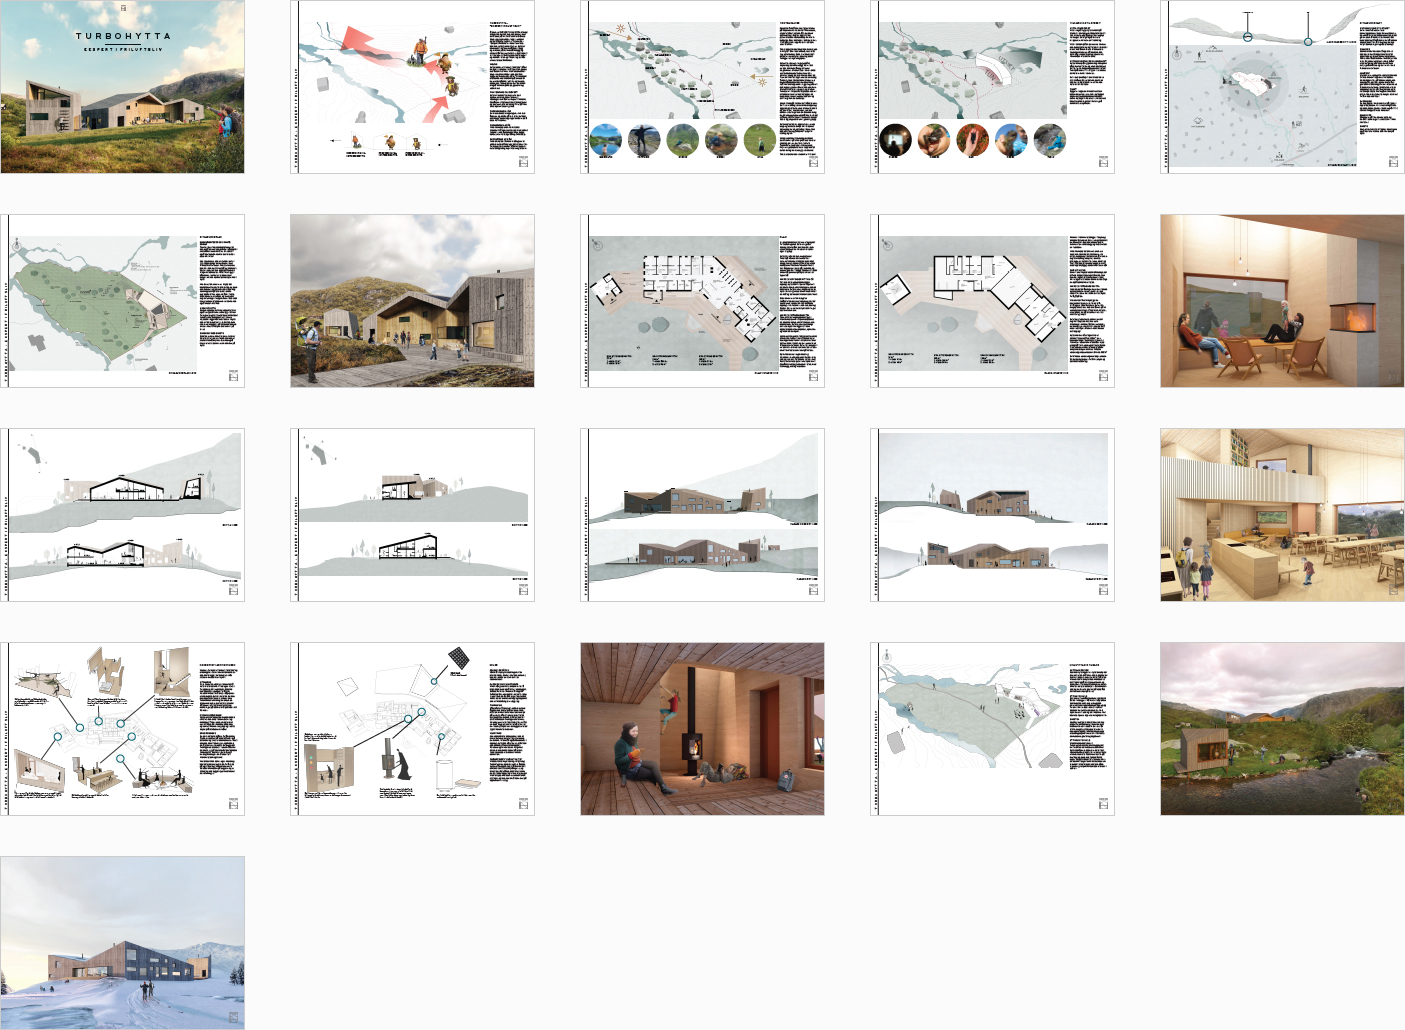This screenshot has height=1030, width=1405.
Task: Open the upper floor plan page
Action: click(992, 301)
